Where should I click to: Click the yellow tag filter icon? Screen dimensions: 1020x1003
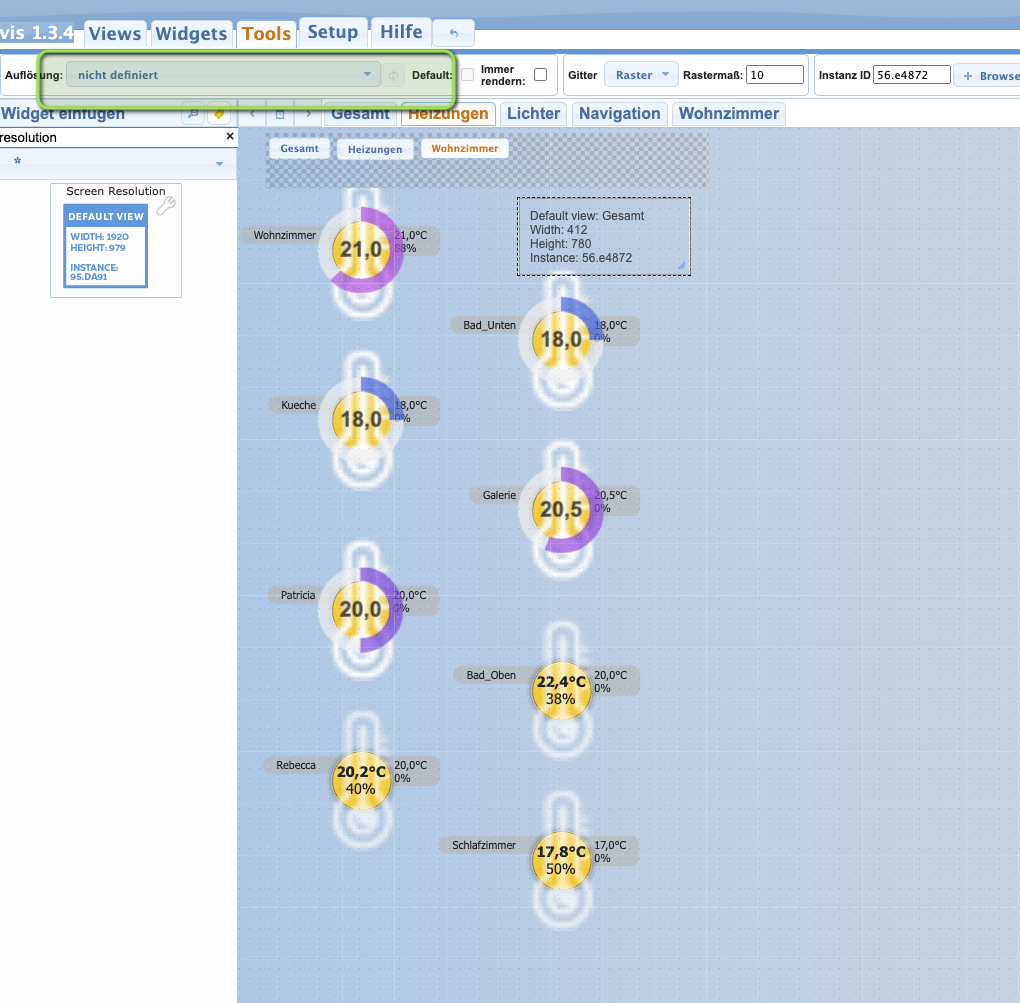tap(219, 114)
